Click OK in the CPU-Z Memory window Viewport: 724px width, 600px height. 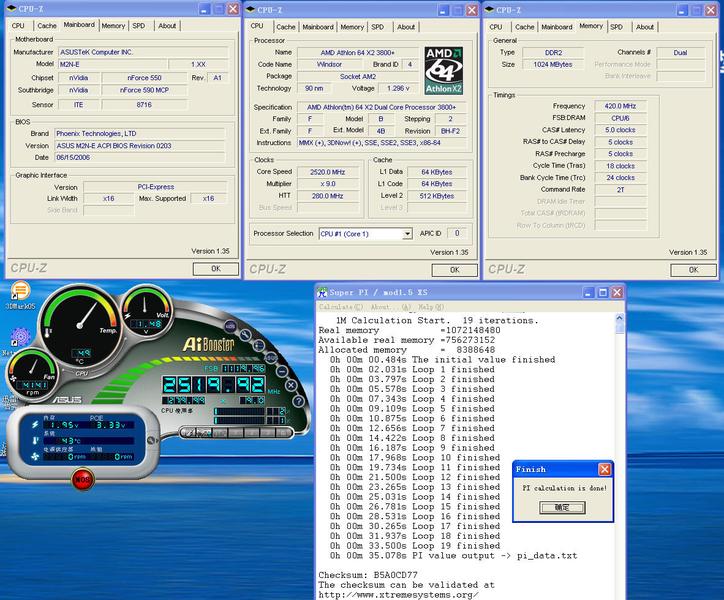[693, 270]
